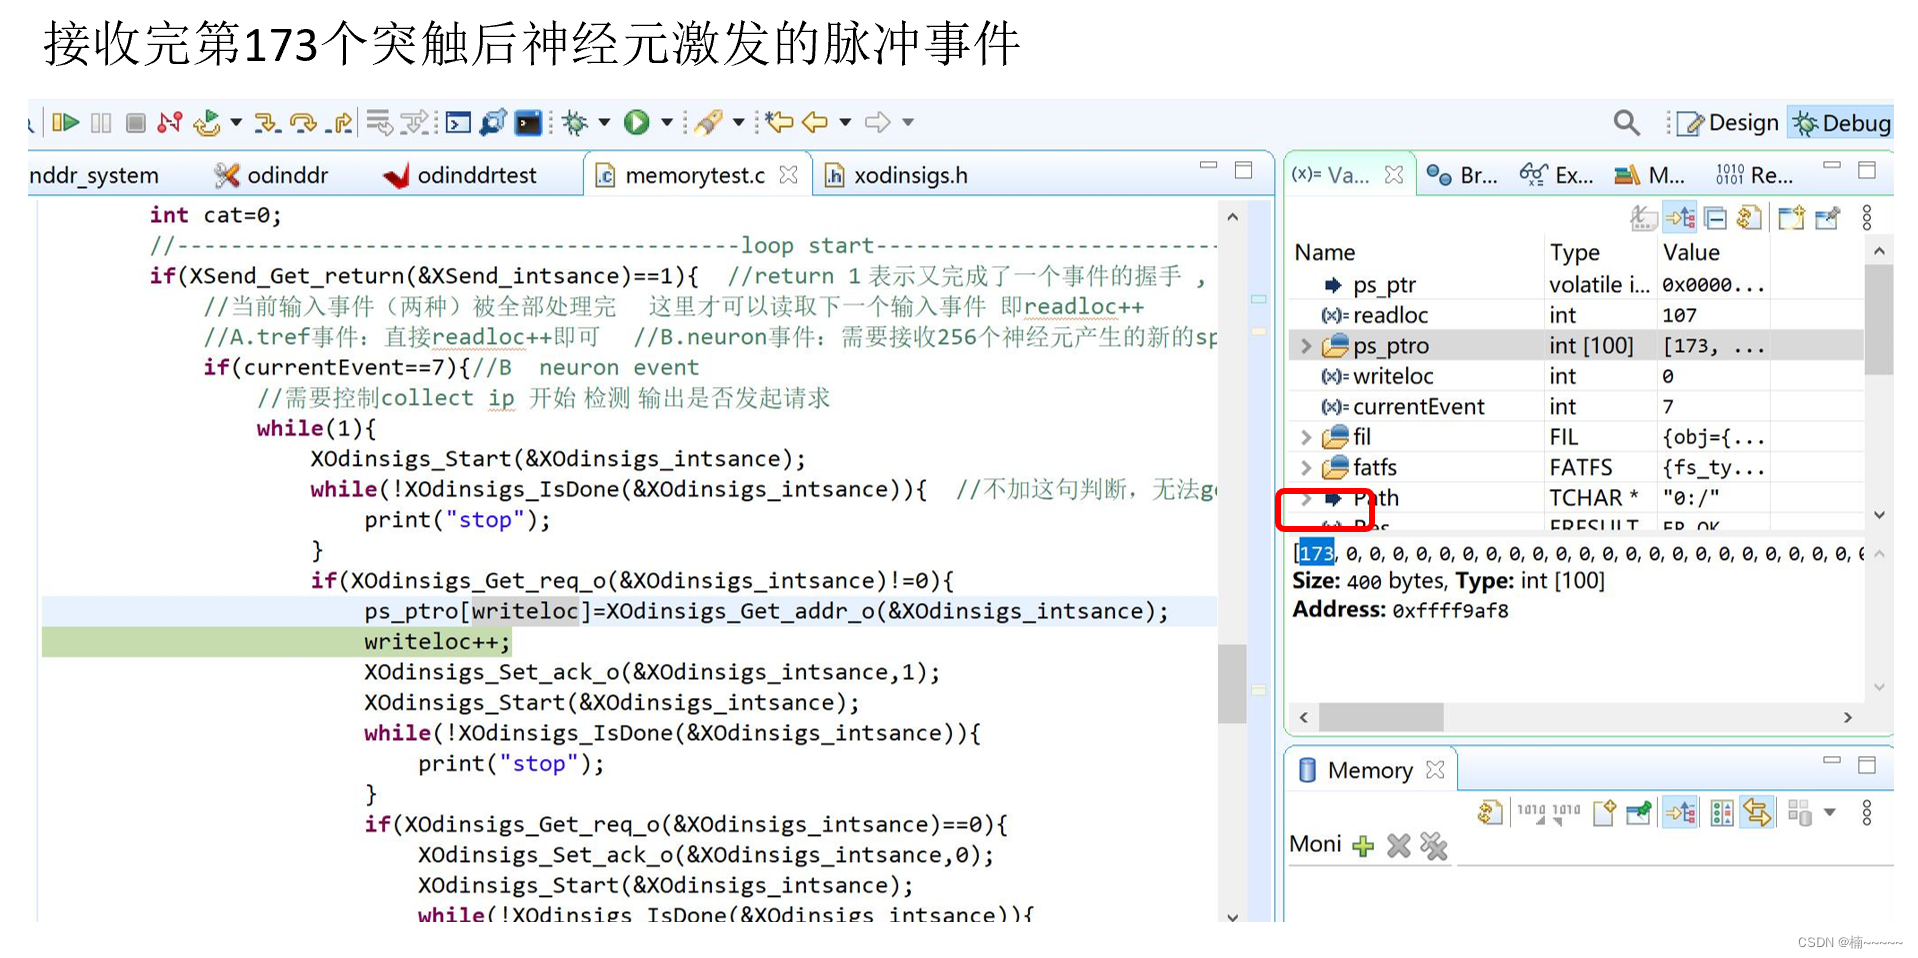Image resolution: width=1918 pixels, height=958 pixels.
Task: Switch to the Design perspective
Action: 1727,123
